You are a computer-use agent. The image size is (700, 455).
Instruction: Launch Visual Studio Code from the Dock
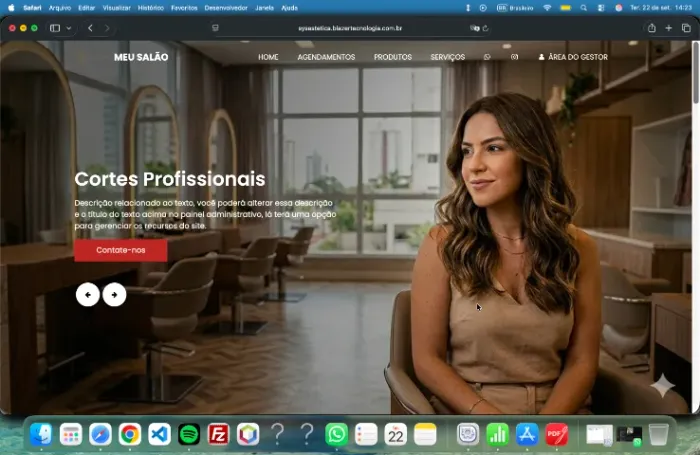pos(159,434)
